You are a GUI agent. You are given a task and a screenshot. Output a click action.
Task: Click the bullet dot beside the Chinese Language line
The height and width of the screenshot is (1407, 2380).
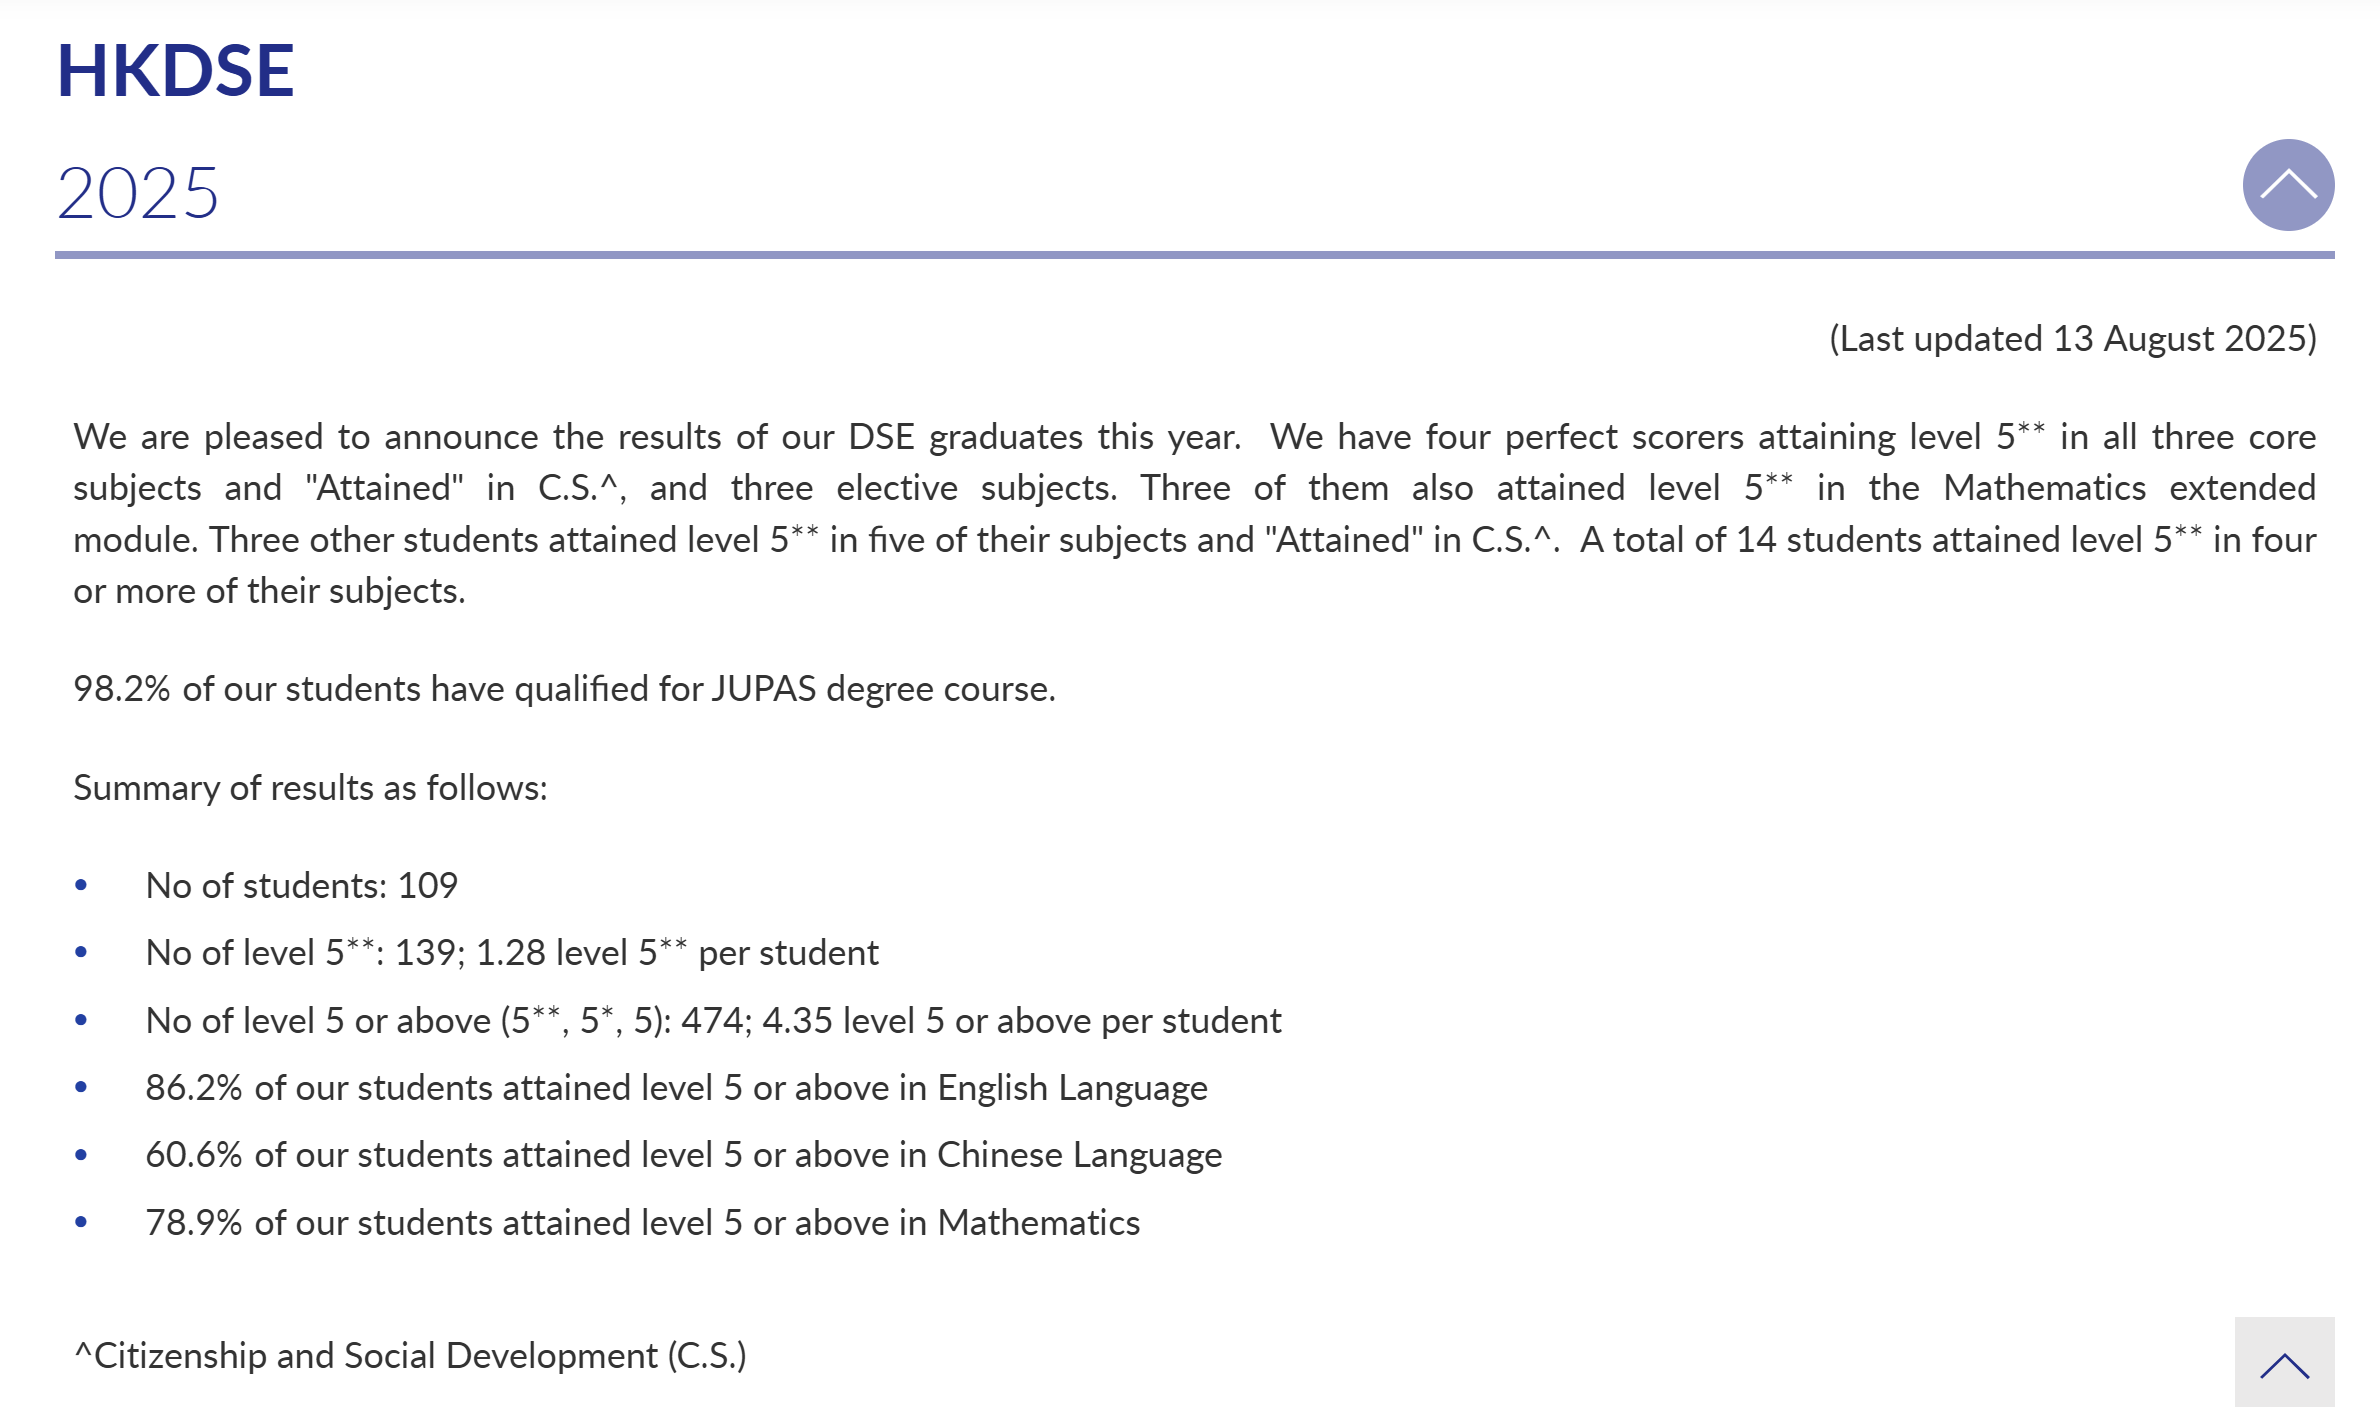(81, 1155)
